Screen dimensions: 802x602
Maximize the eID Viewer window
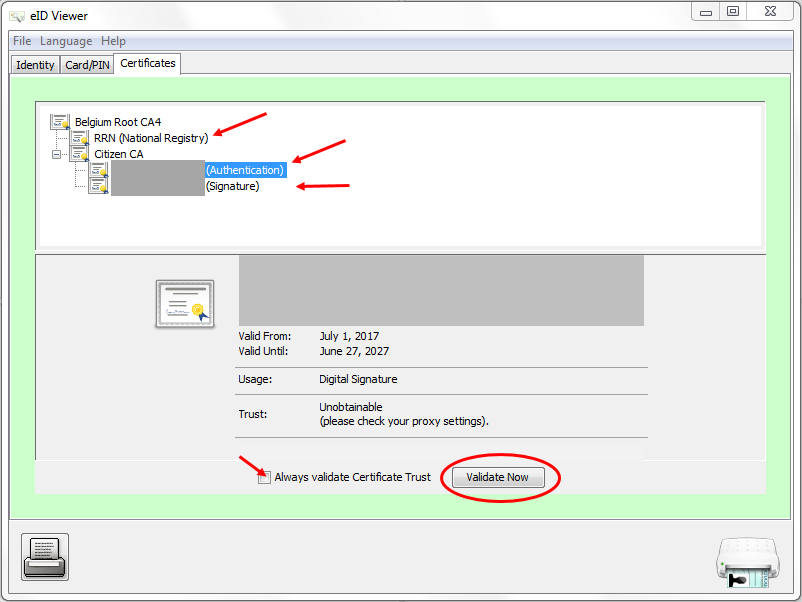733,11
